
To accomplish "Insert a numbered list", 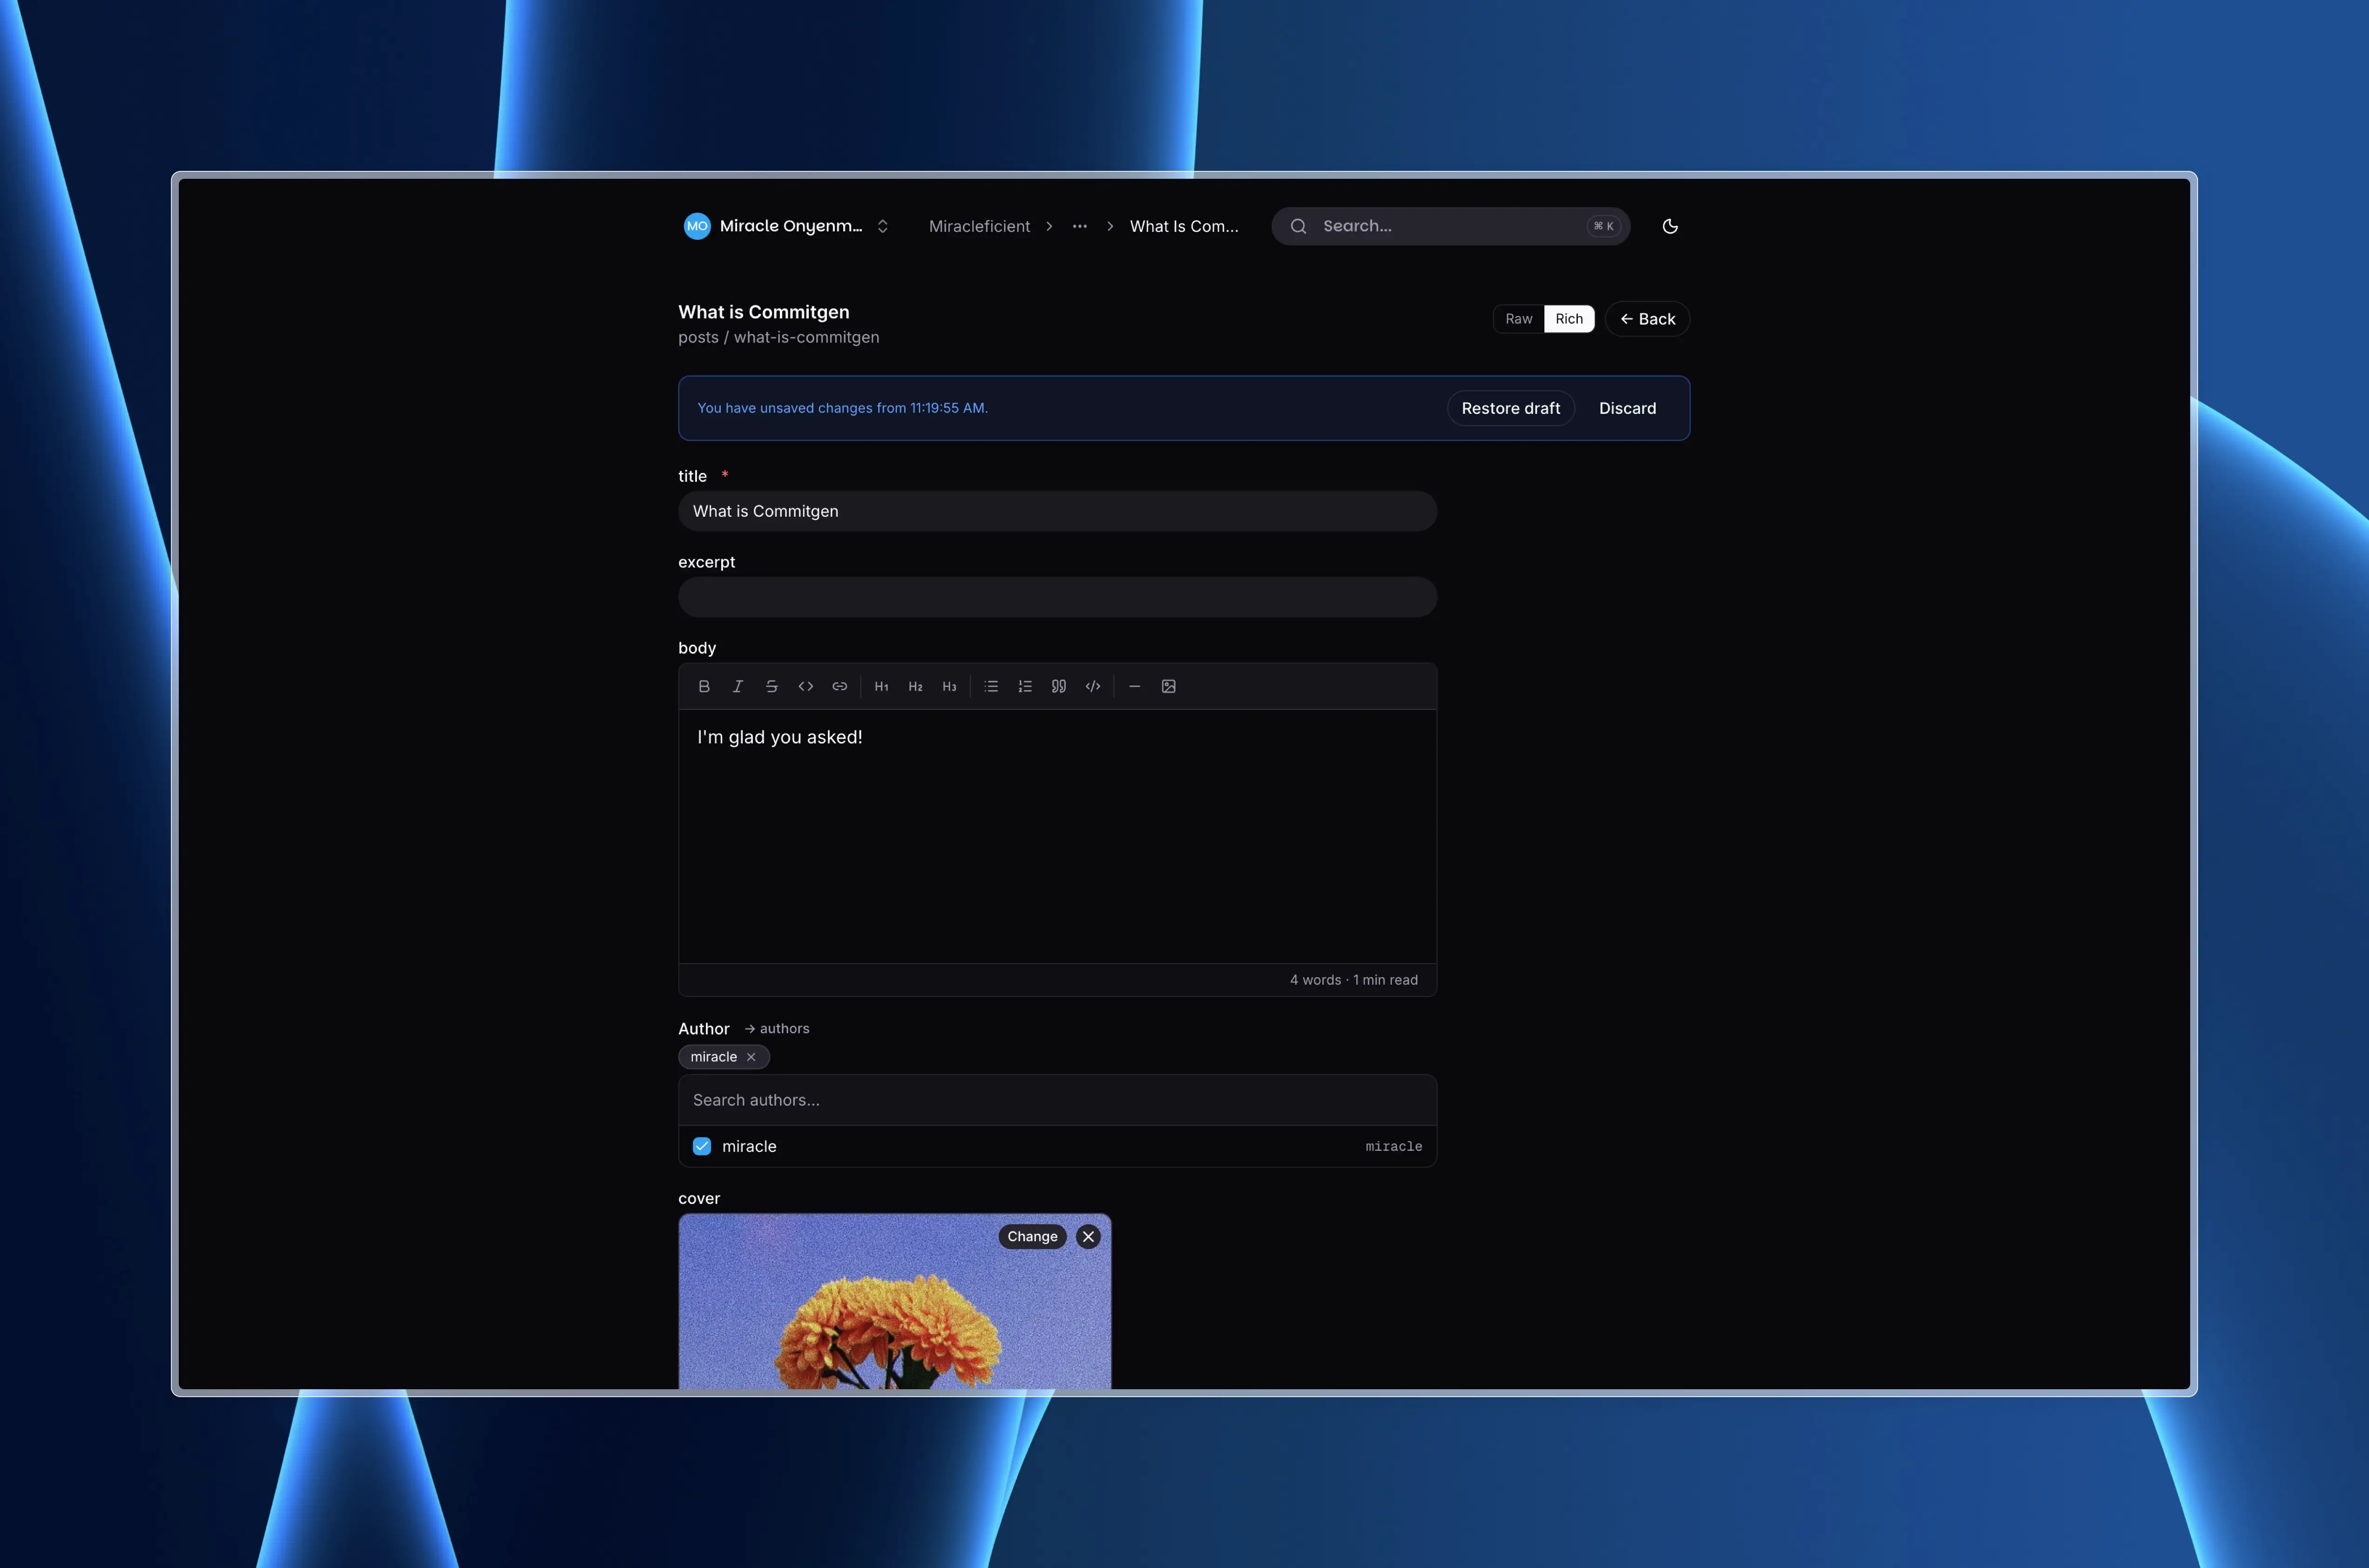I will (x=1025, y=686).
